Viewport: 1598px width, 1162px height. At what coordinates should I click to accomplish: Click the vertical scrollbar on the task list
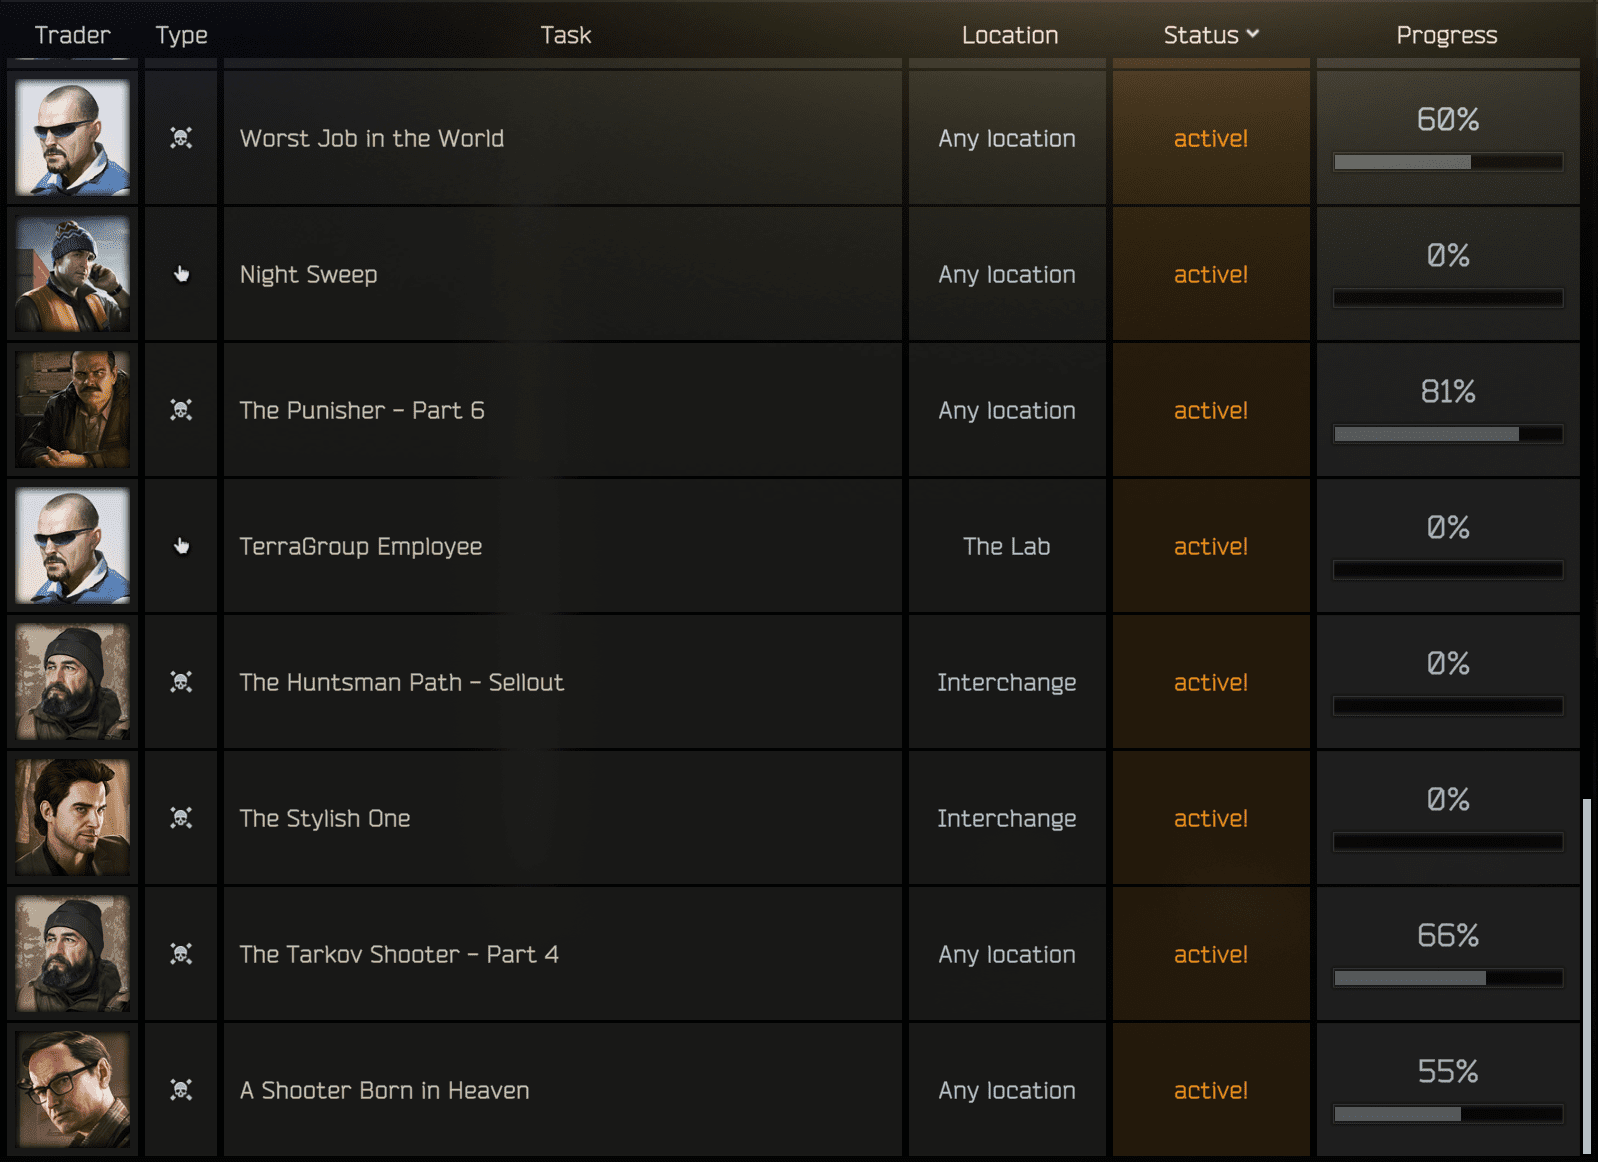tap(1586, 975)
